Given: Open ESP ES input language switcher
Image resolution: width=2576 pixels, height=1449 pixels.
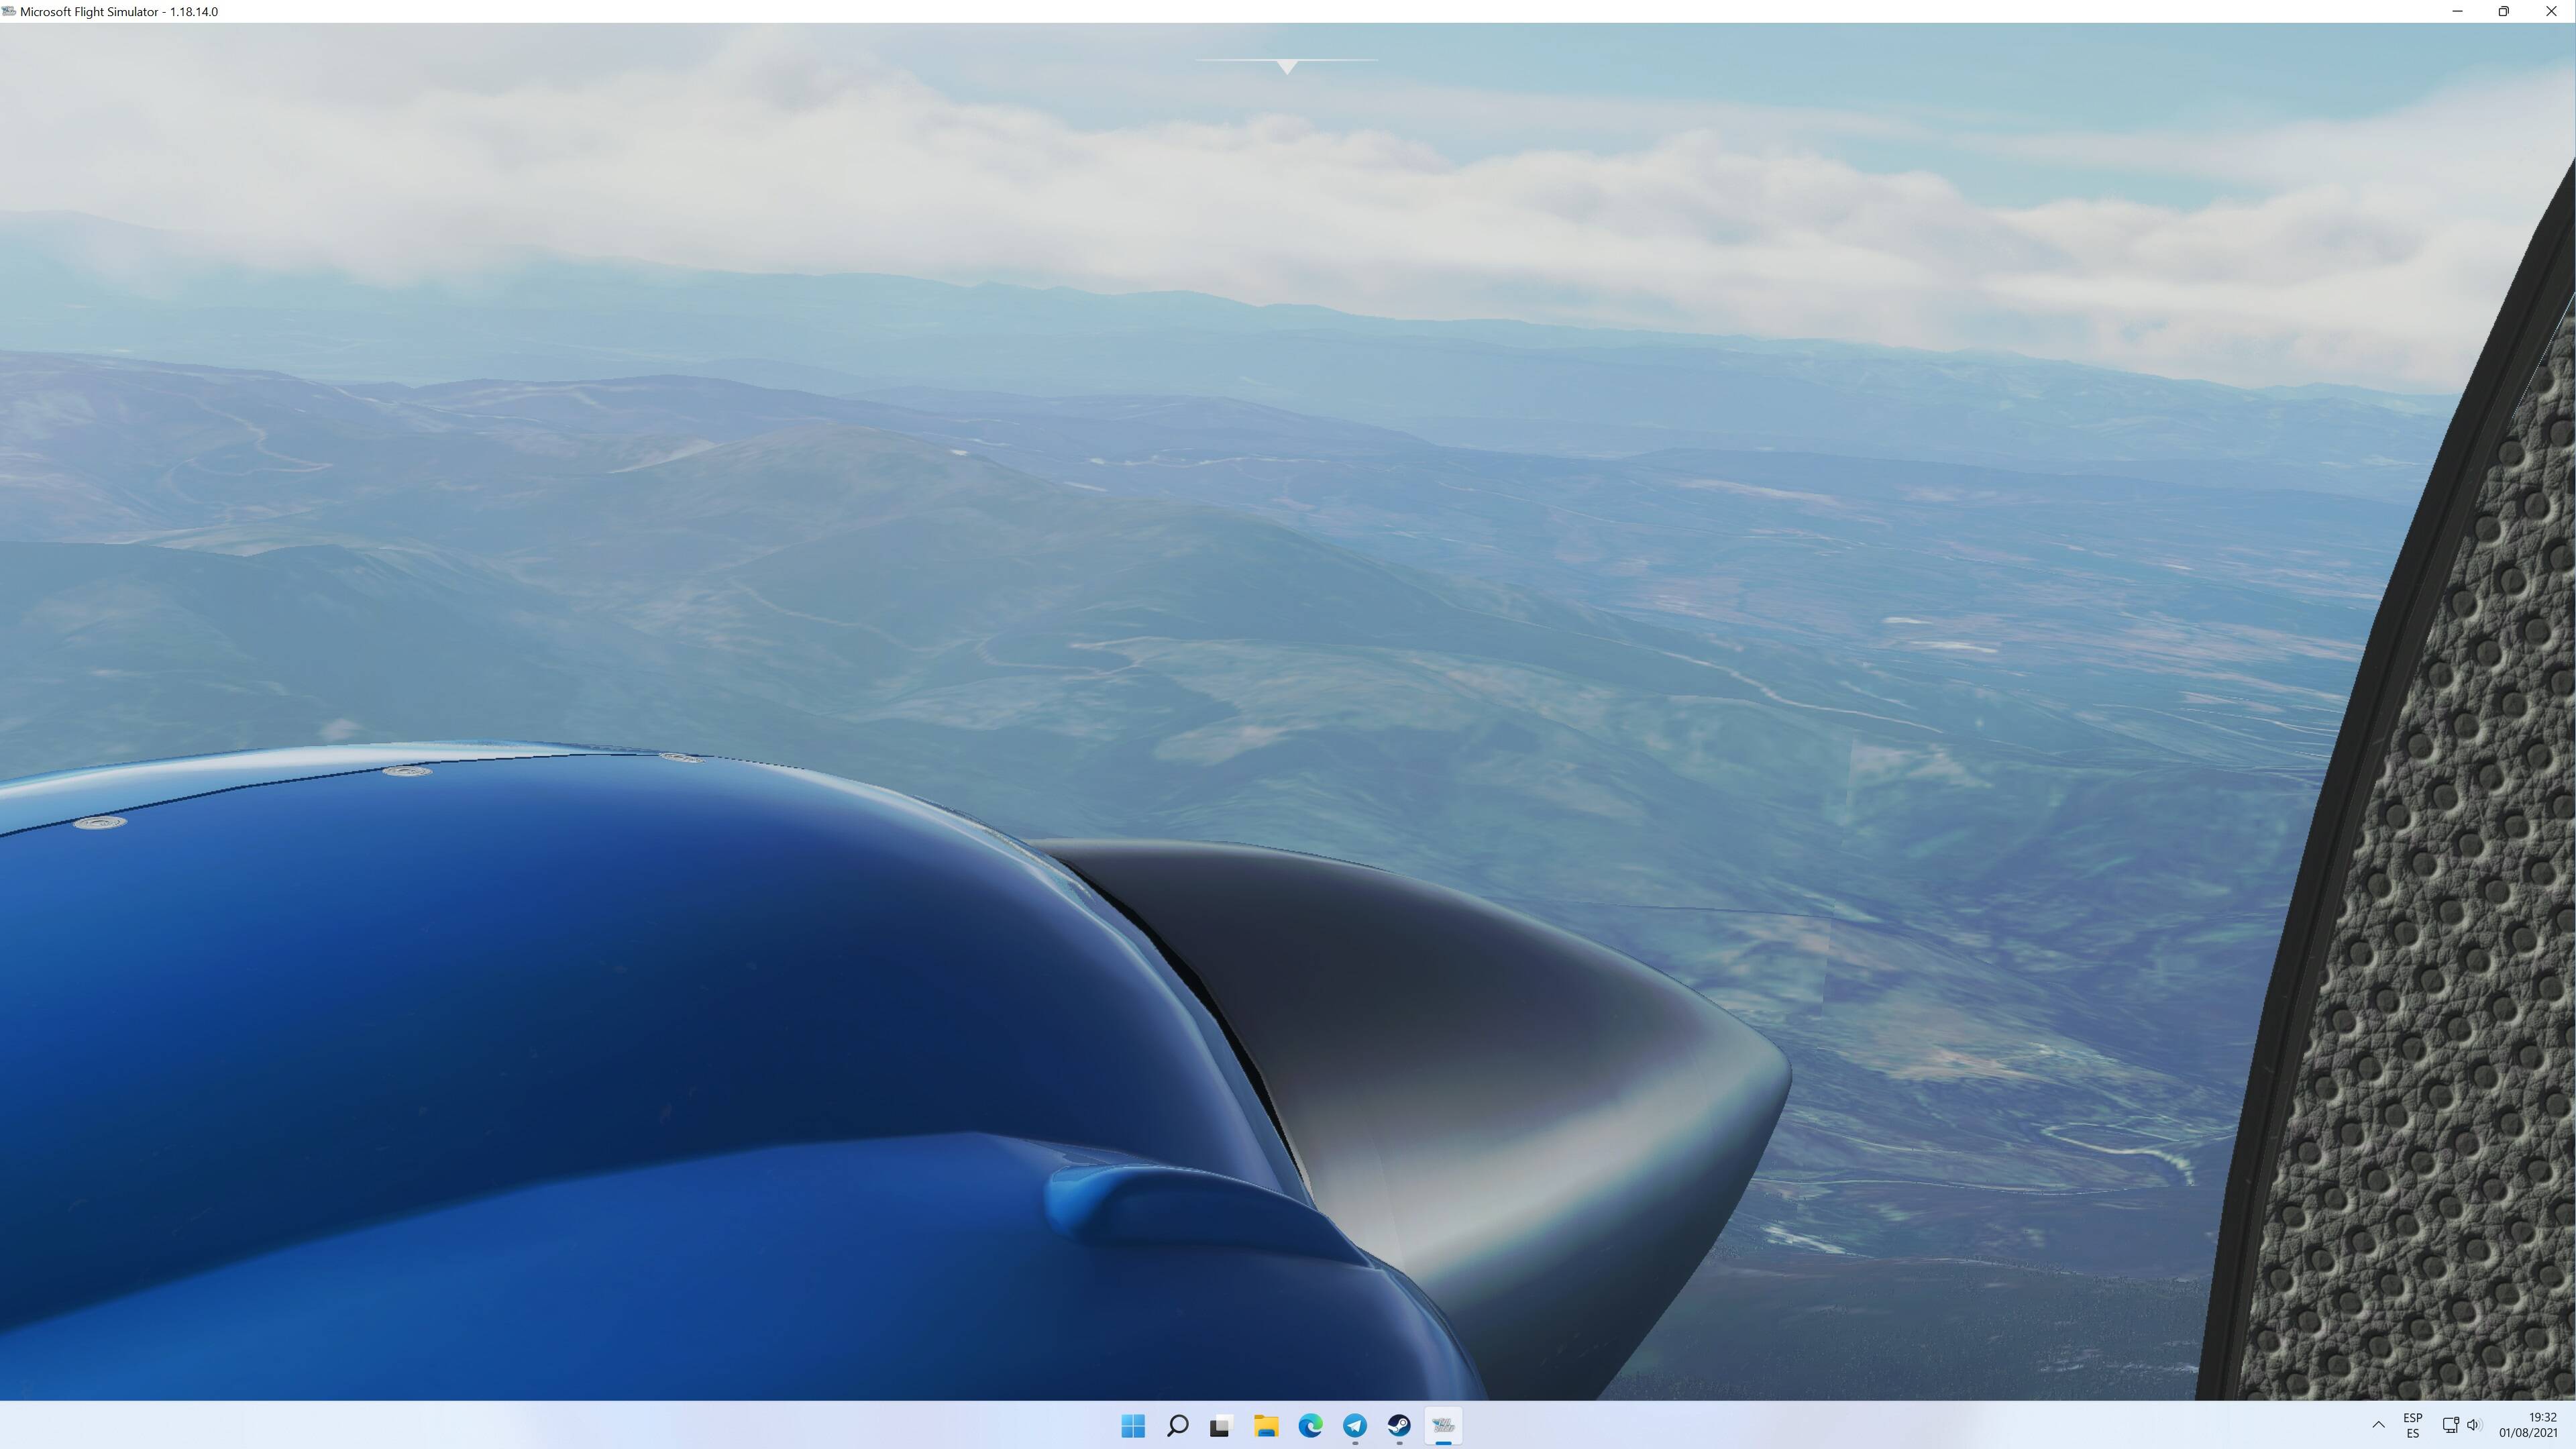Looking at the screenshot, I should (x=2413, y=1425).
